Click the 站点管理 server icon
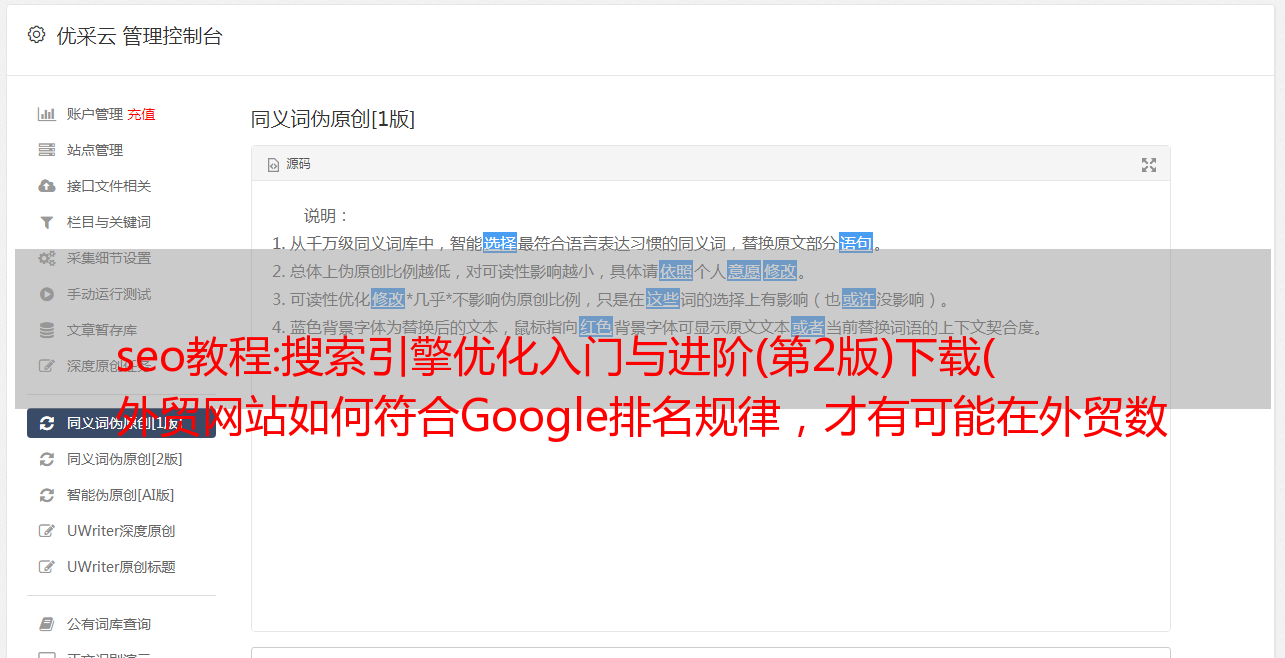Screen dimensions: 1285x658 tap(46, 150)
